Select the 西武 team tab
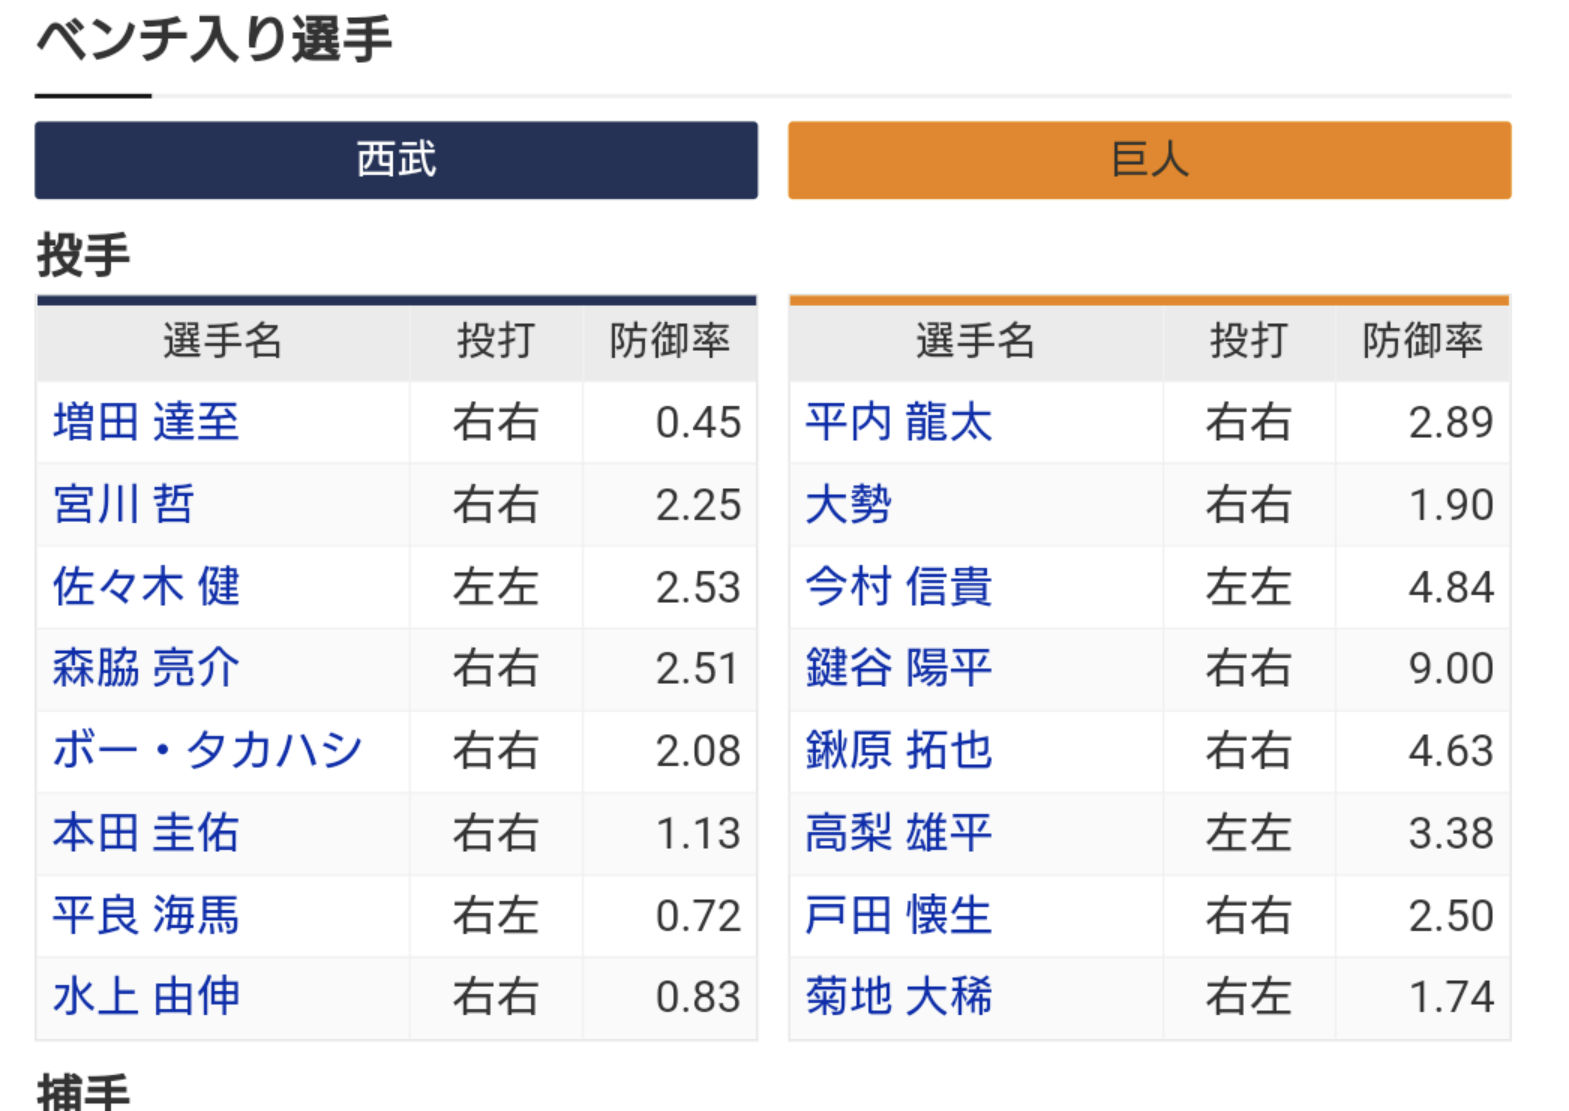1569x1111 pixels. coord(396,160)
